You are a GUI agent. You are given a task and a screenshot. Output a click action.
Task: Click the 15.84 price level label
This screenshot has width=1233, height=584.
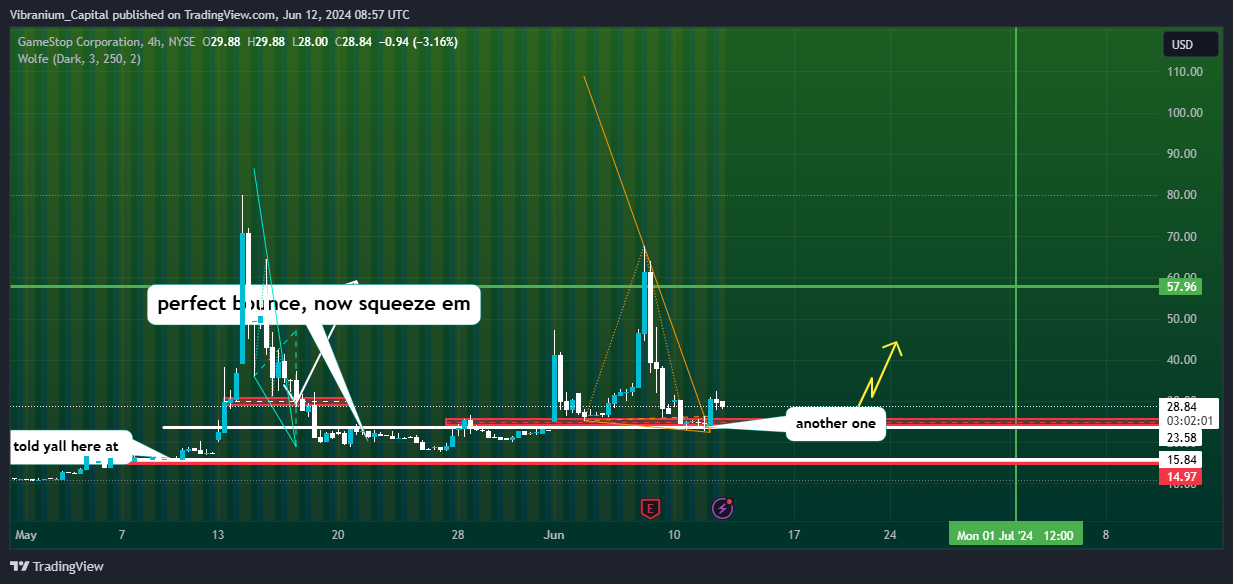(1180, 460)
